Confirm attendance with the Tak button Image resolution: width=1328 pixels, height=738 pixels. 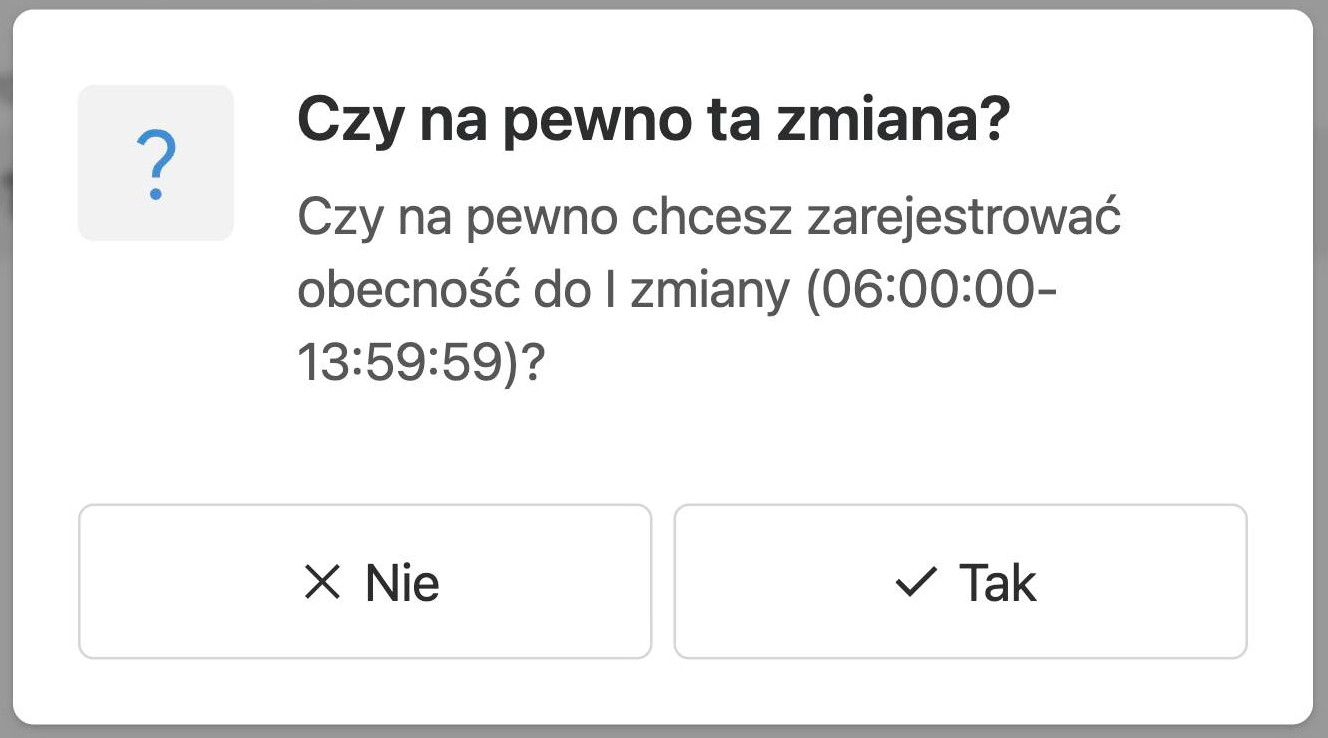click(x=960, y=582)
